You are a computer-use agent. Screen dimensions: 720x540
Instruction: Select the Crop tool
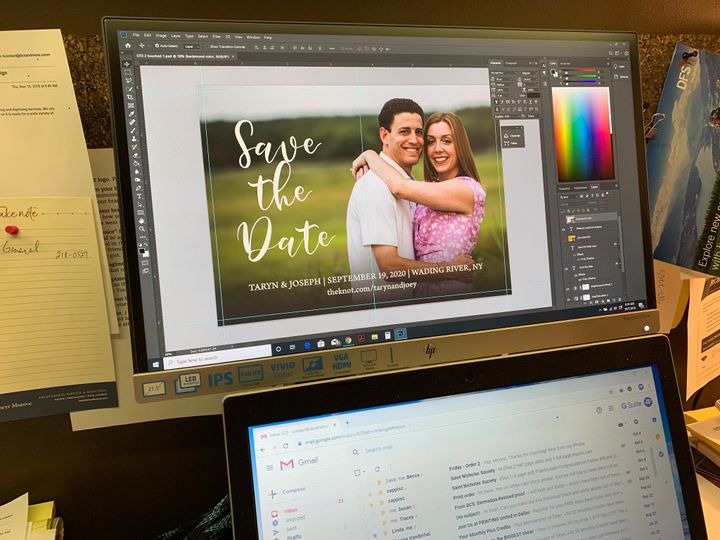coord(130,97)
